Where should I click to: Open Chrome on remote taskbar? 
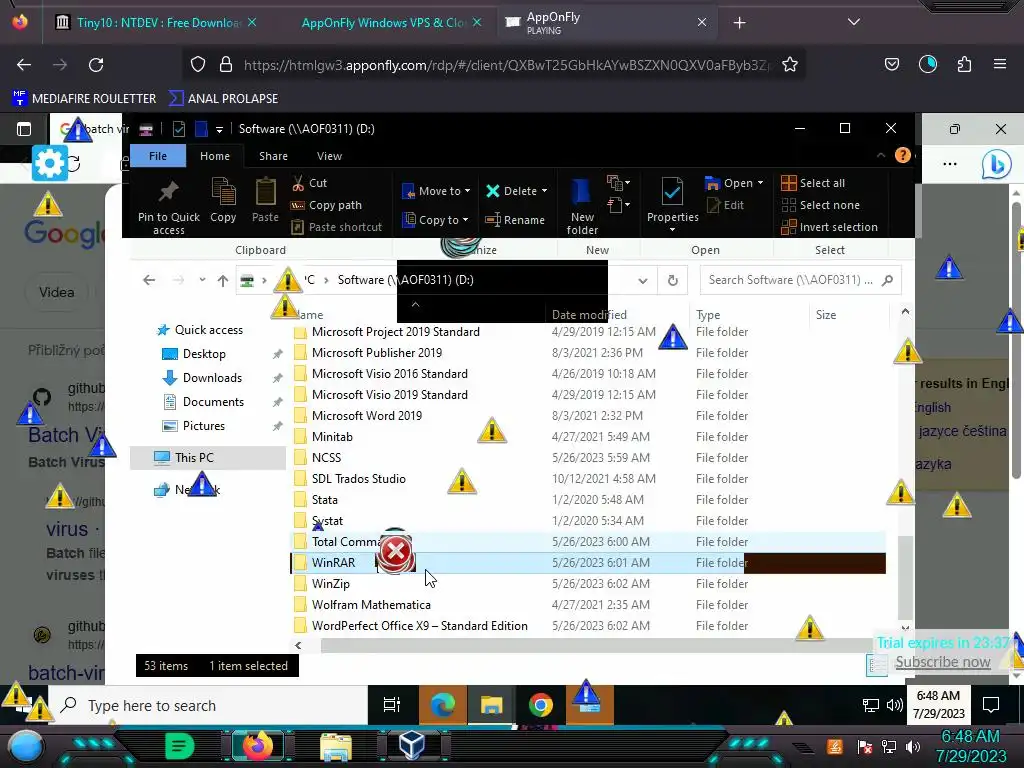541,705
